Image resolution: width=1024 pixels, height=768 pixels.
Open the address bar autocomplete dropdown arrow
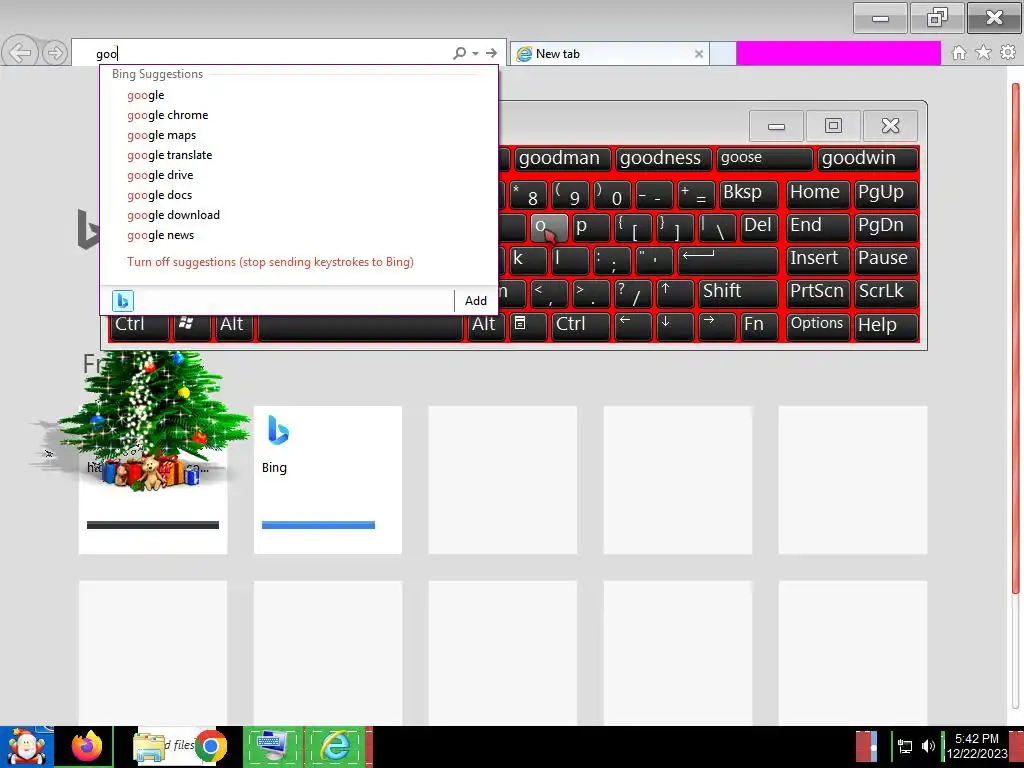point(475,53)
